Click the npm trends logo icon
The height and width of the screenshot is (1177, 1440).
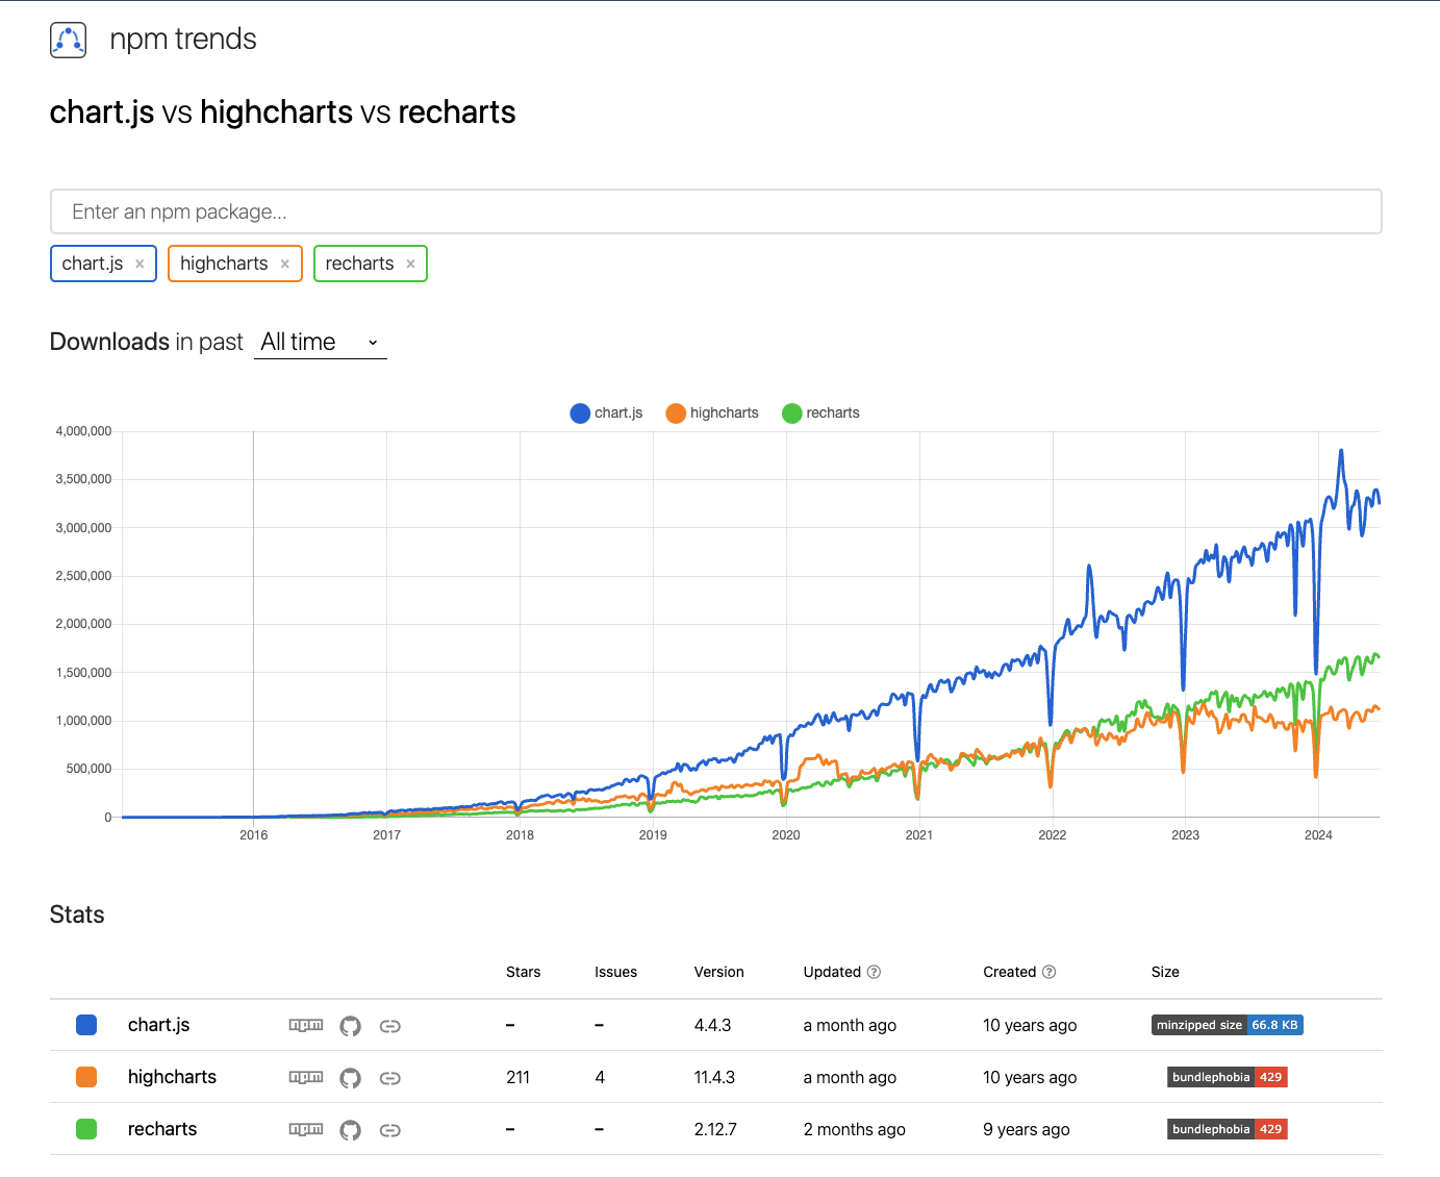pyautogui.click(x=68, y=40)
